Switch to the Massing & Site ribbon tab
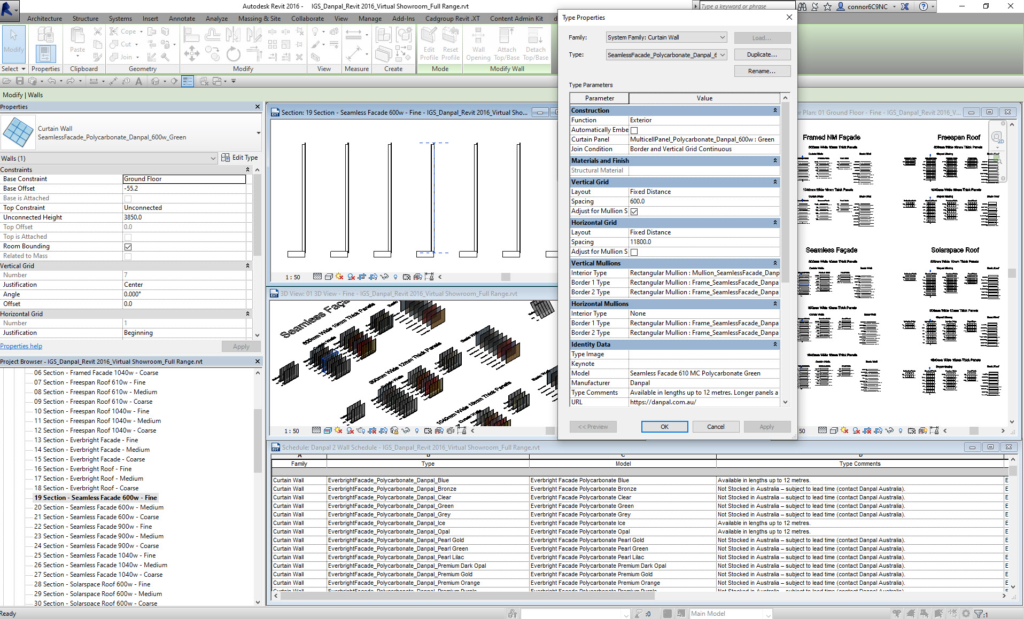 point(259,19)
